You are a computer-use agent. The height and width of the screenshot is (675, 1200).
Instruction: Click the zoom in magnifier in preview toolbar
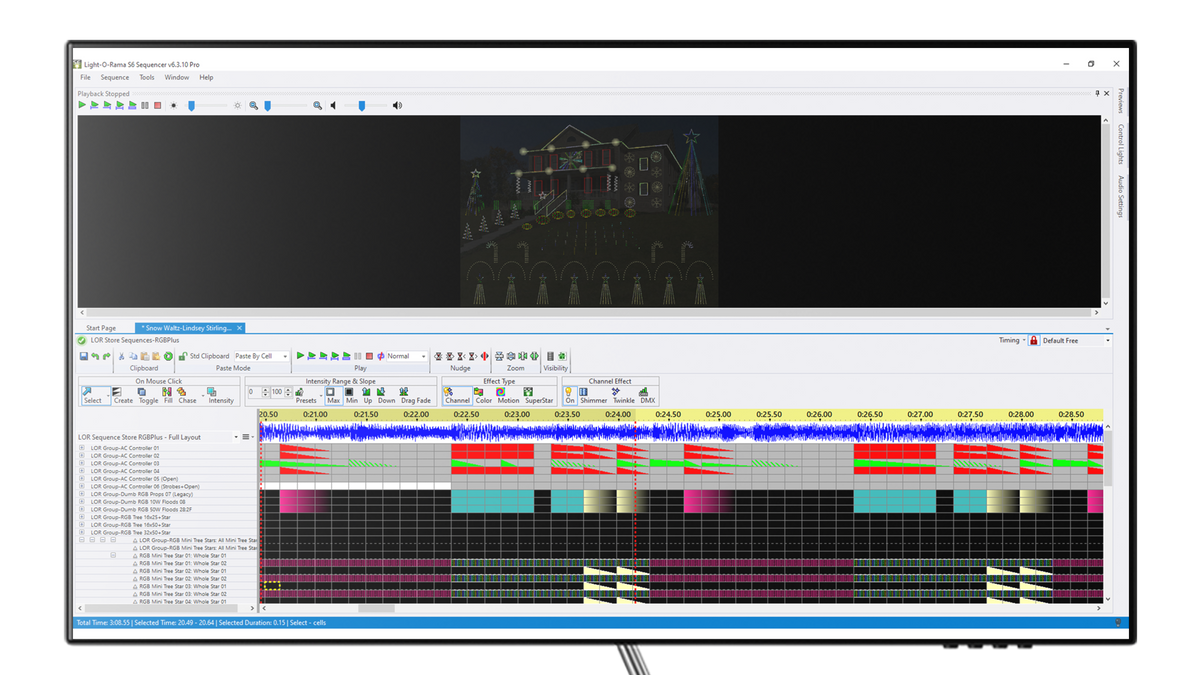tap(318, 105)
